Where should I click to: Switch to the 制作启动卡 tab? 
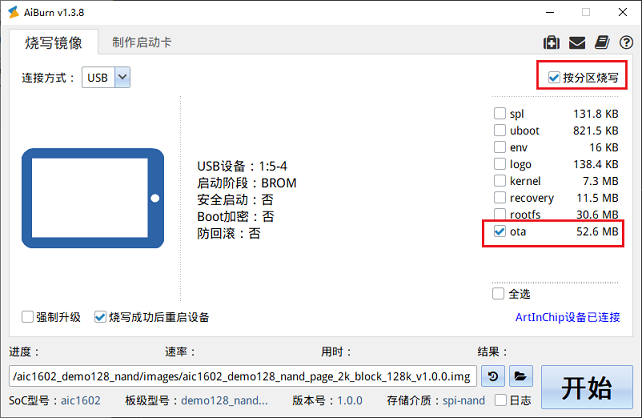[141, 42]
